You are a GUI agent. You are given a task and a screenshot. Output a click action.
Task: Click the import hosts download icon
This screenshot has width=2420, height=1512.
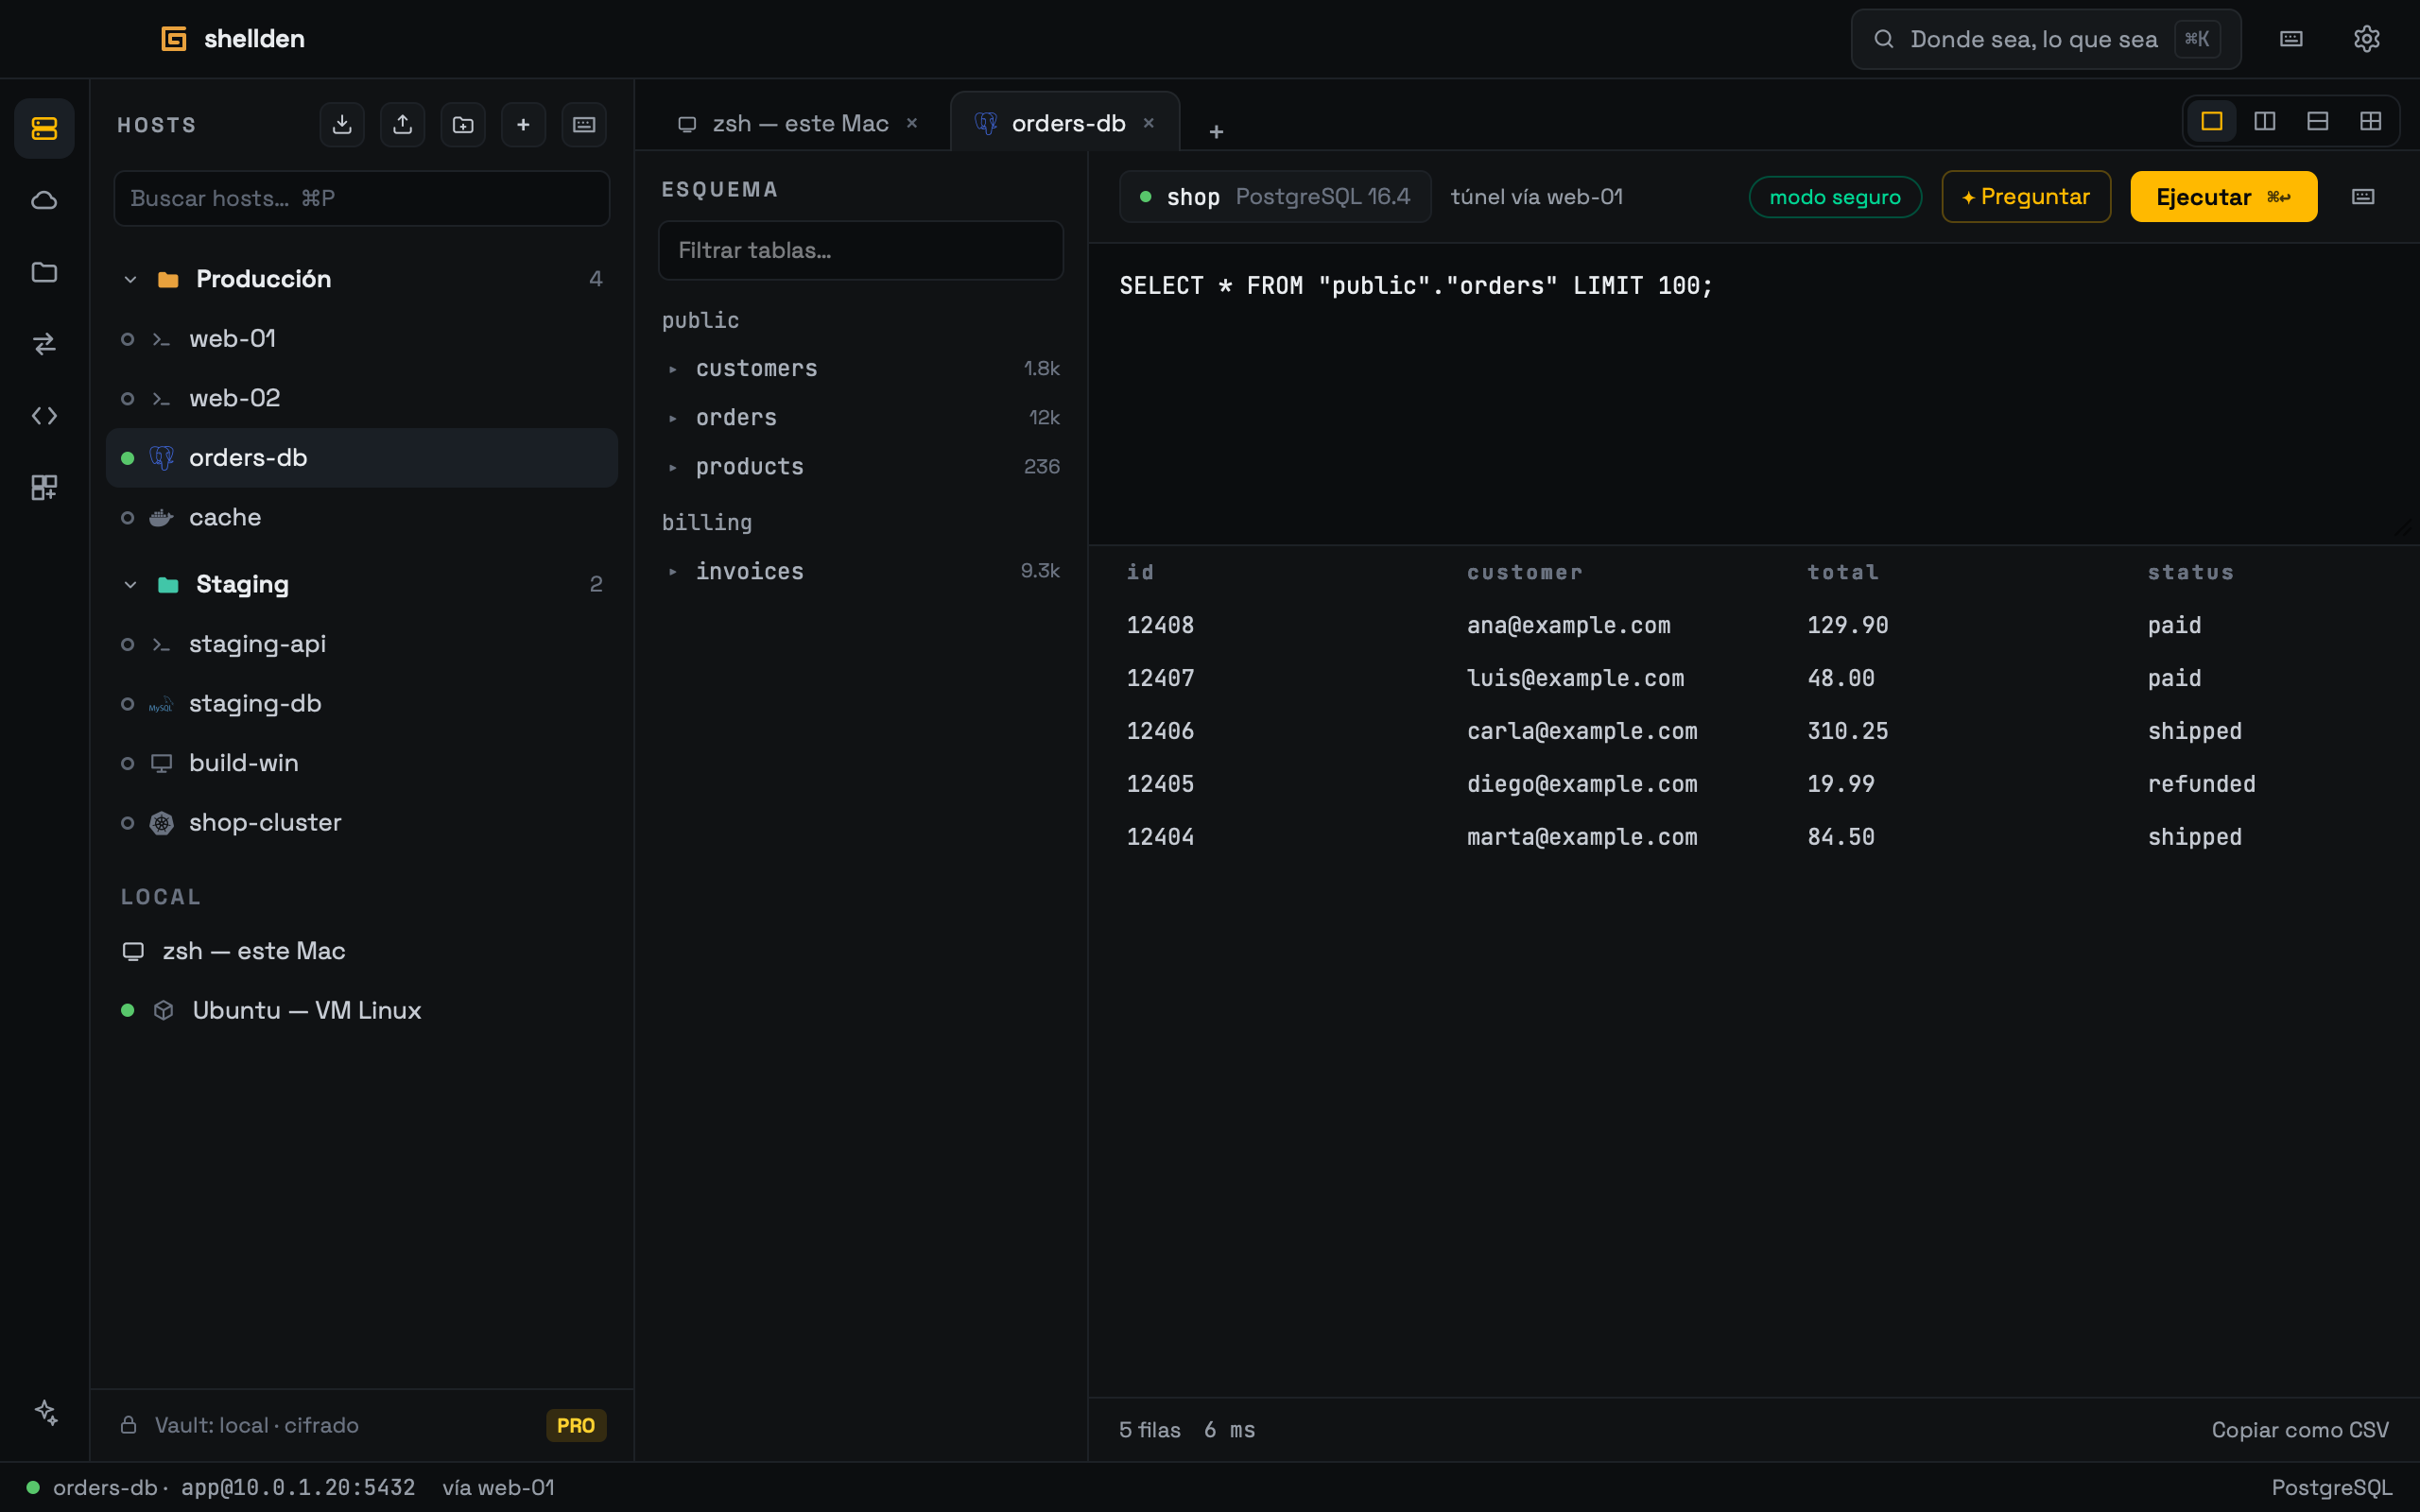[x=342, y=125]
